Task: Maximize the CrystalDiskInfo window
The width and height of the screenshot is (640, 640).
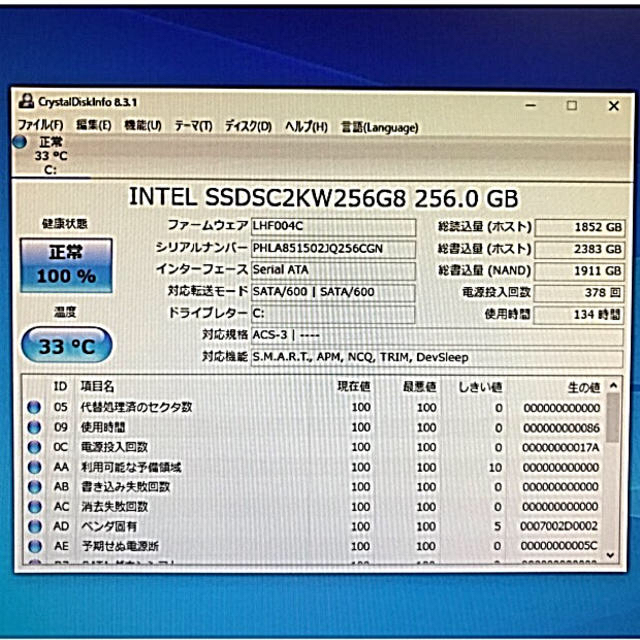Action: (x=572, y=105)
